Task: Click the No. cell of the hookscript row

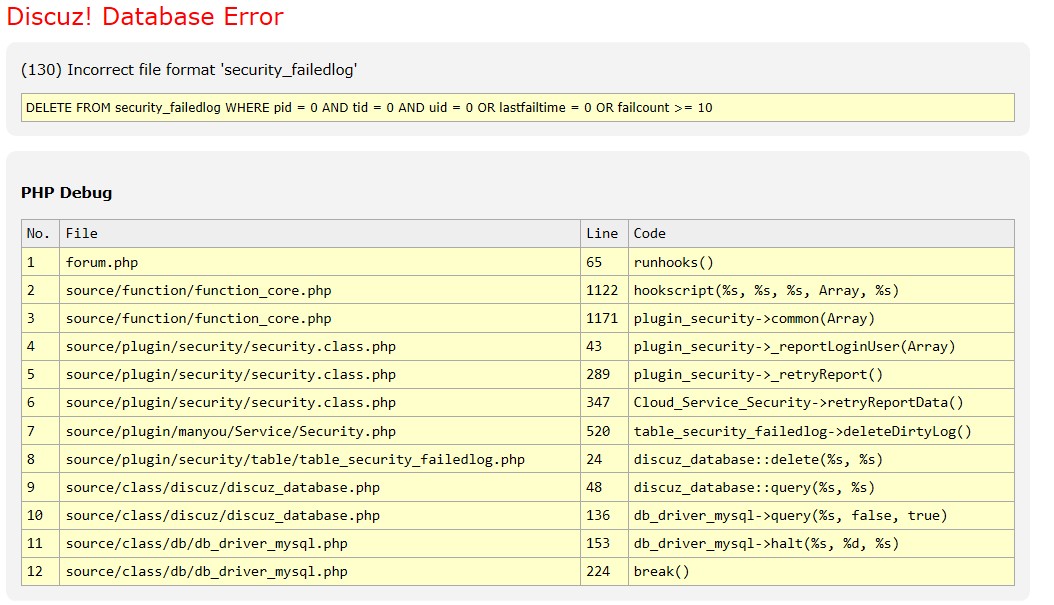Action: [40, 290]
